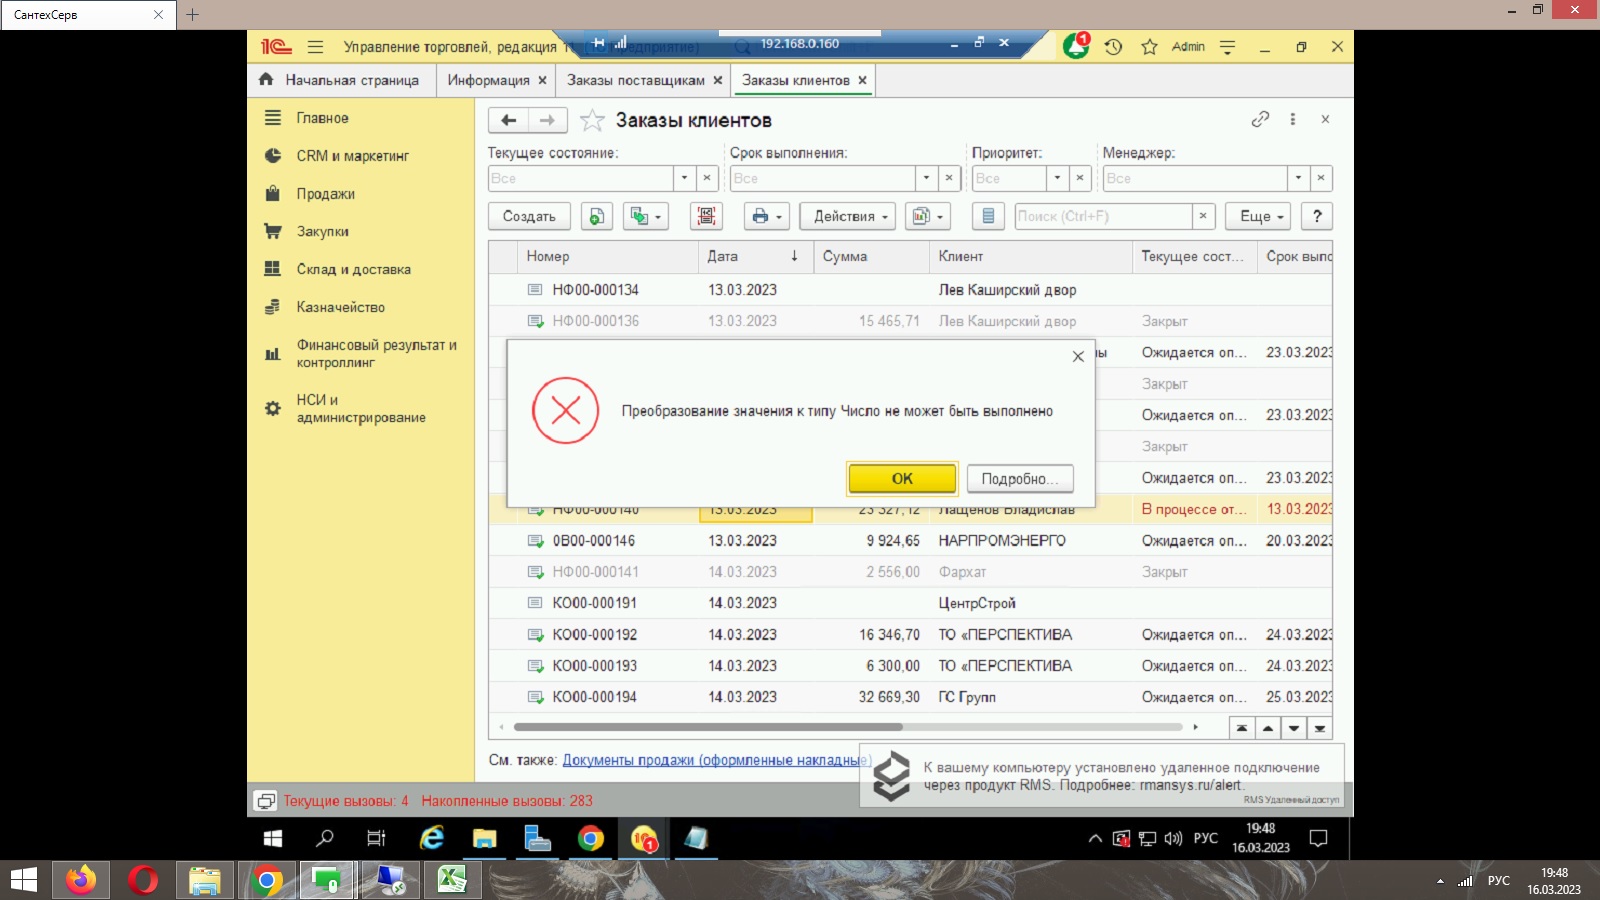
Task: Open the Подробно... error details
Action: [x=1019, y=479]
